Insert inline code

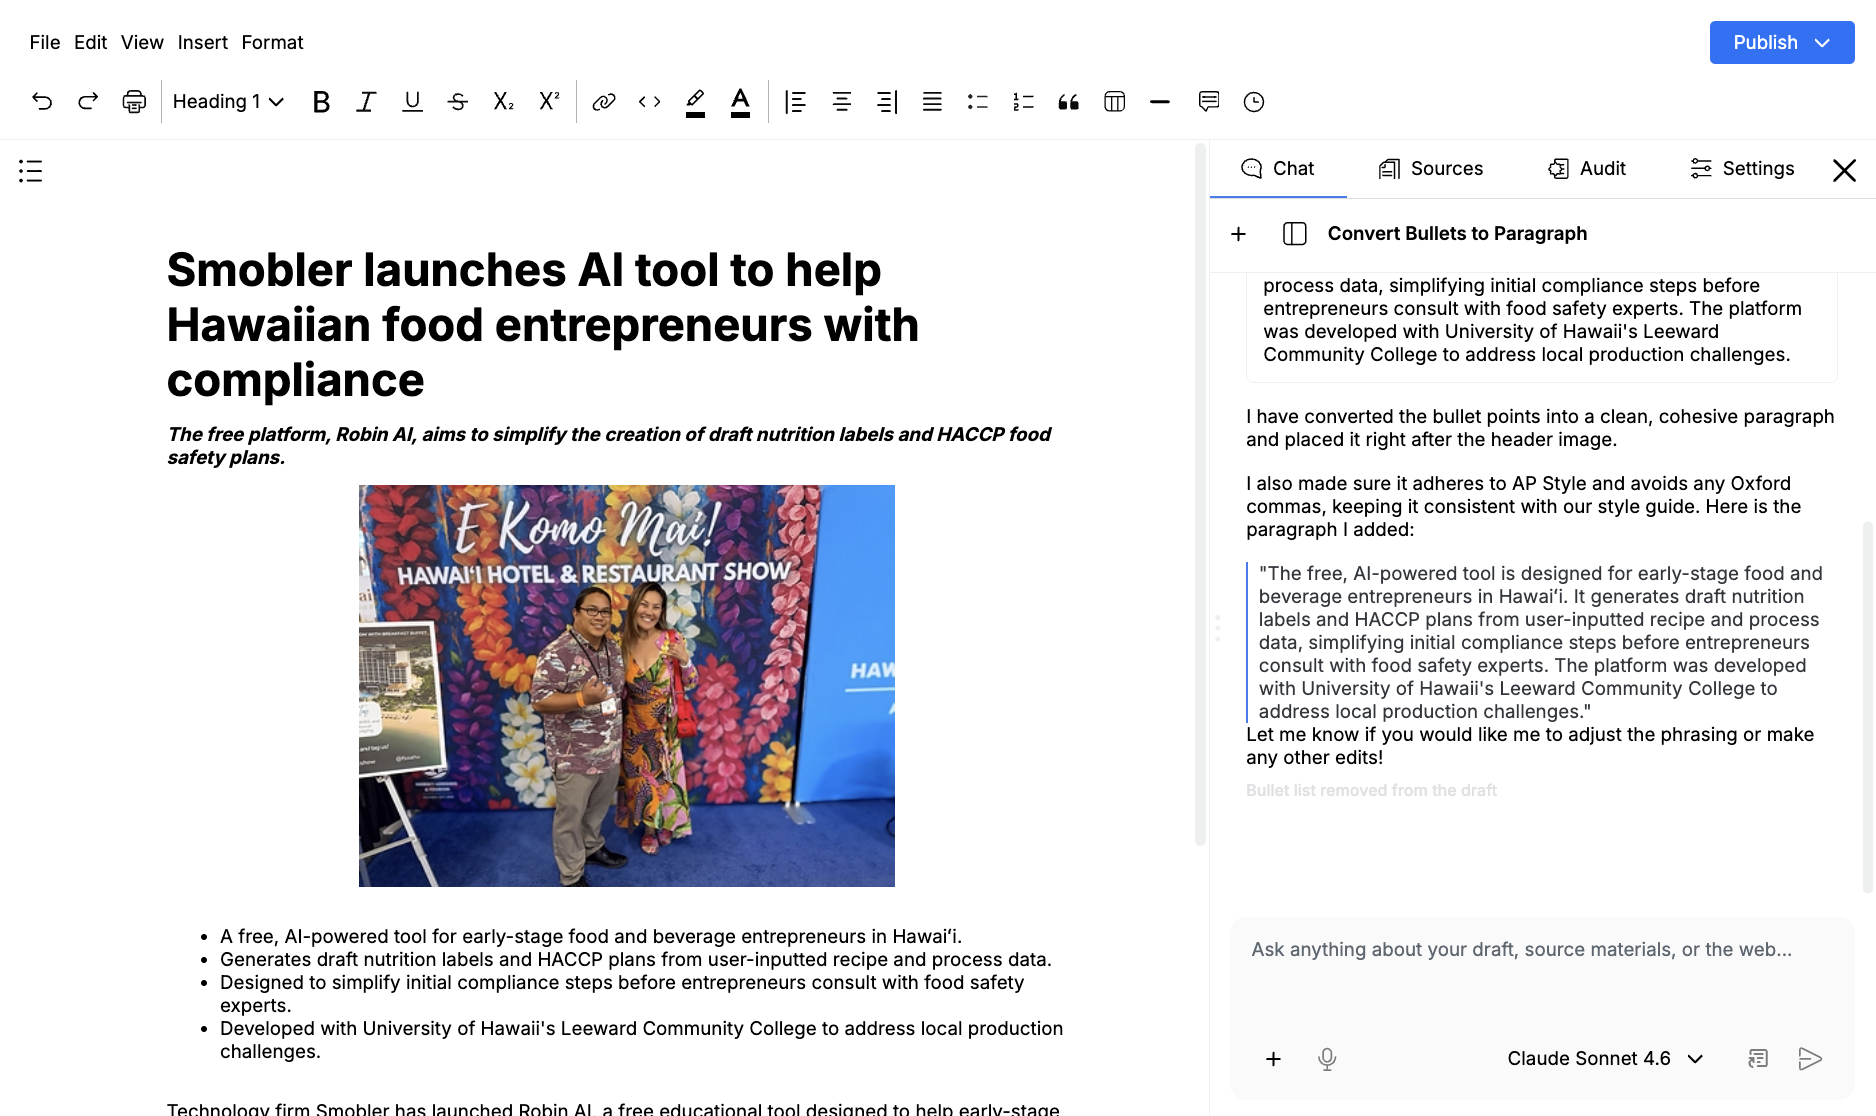tap(650, 102)
